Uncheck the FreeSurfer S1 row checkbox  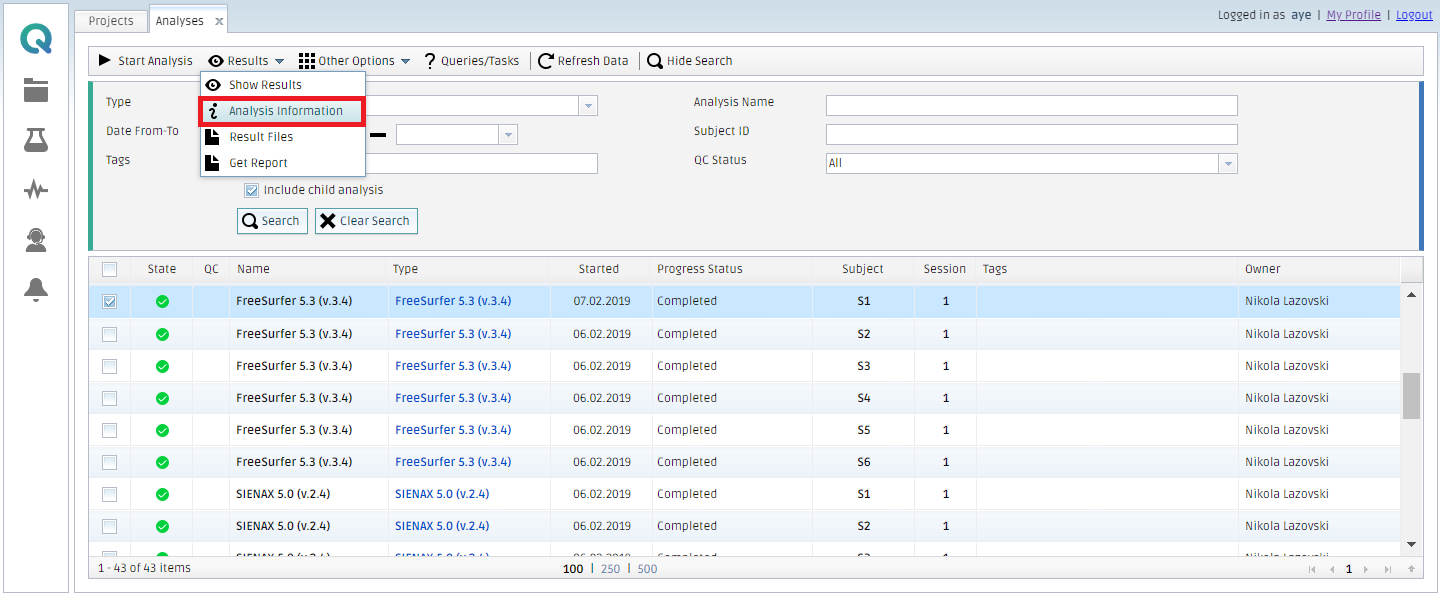click(x=109, y=301)
